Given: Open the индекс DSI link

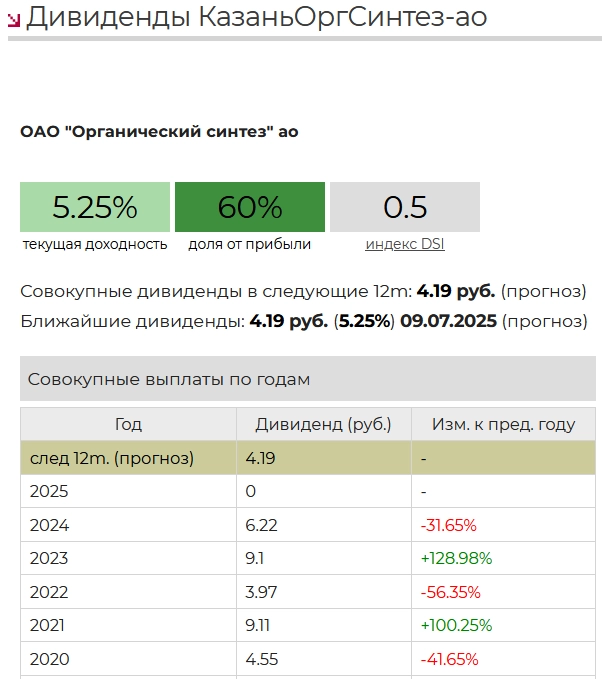Looking at the screenshot, I should click(x=404, y=244).
